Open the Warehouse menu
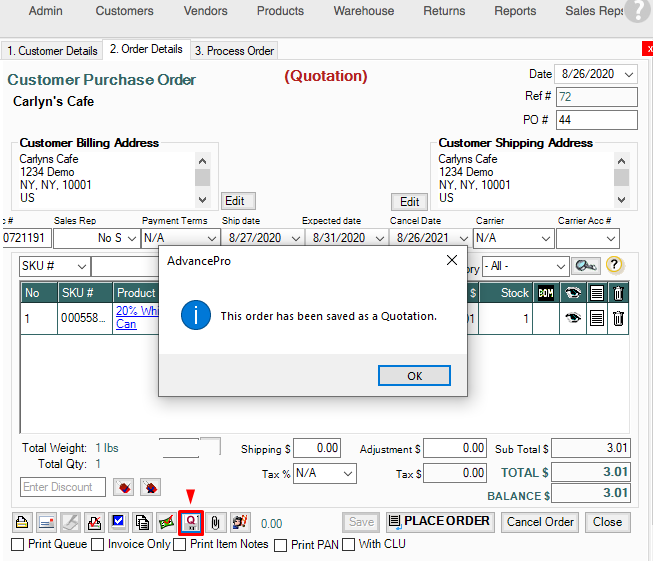Image resolution: width=653 pixels, height=561 pixels. [363, 11]
